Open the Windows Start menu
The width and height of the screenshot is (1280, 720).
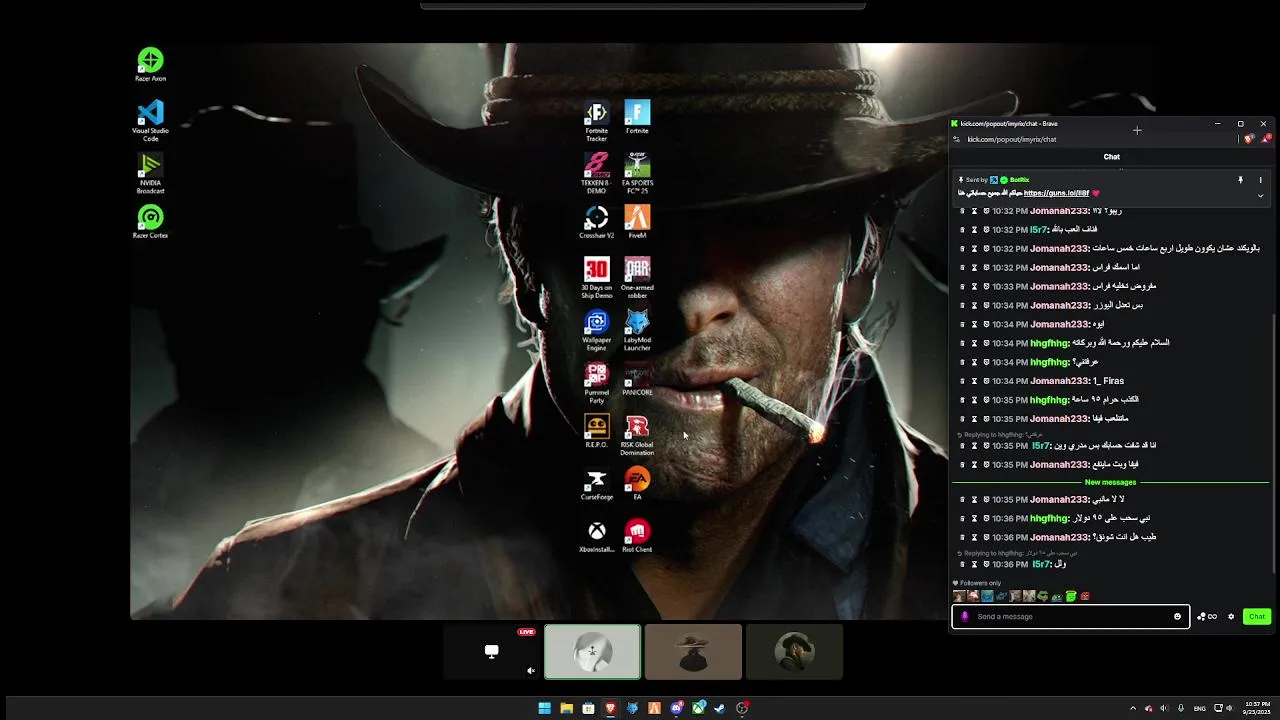[545, 708]
